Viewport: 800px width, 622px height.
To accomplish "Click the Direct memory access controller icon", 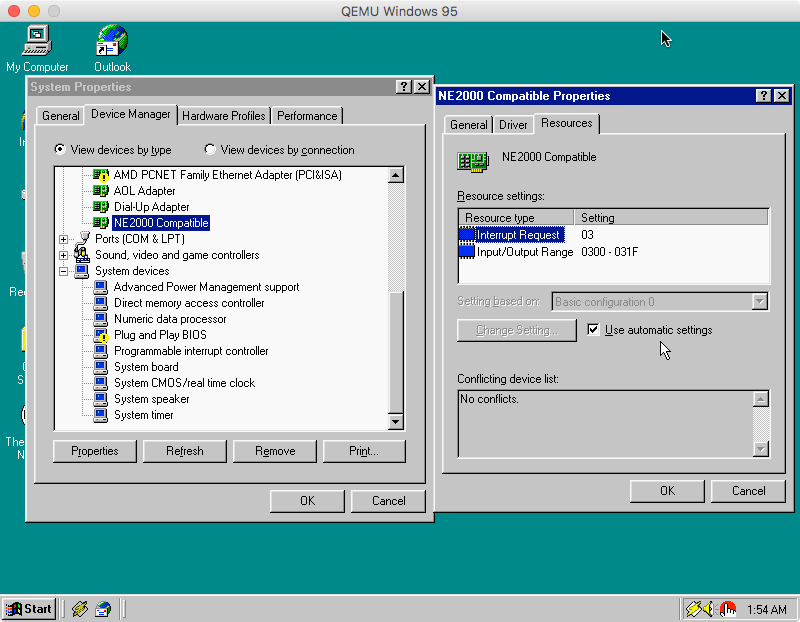I will coord(101,303).
